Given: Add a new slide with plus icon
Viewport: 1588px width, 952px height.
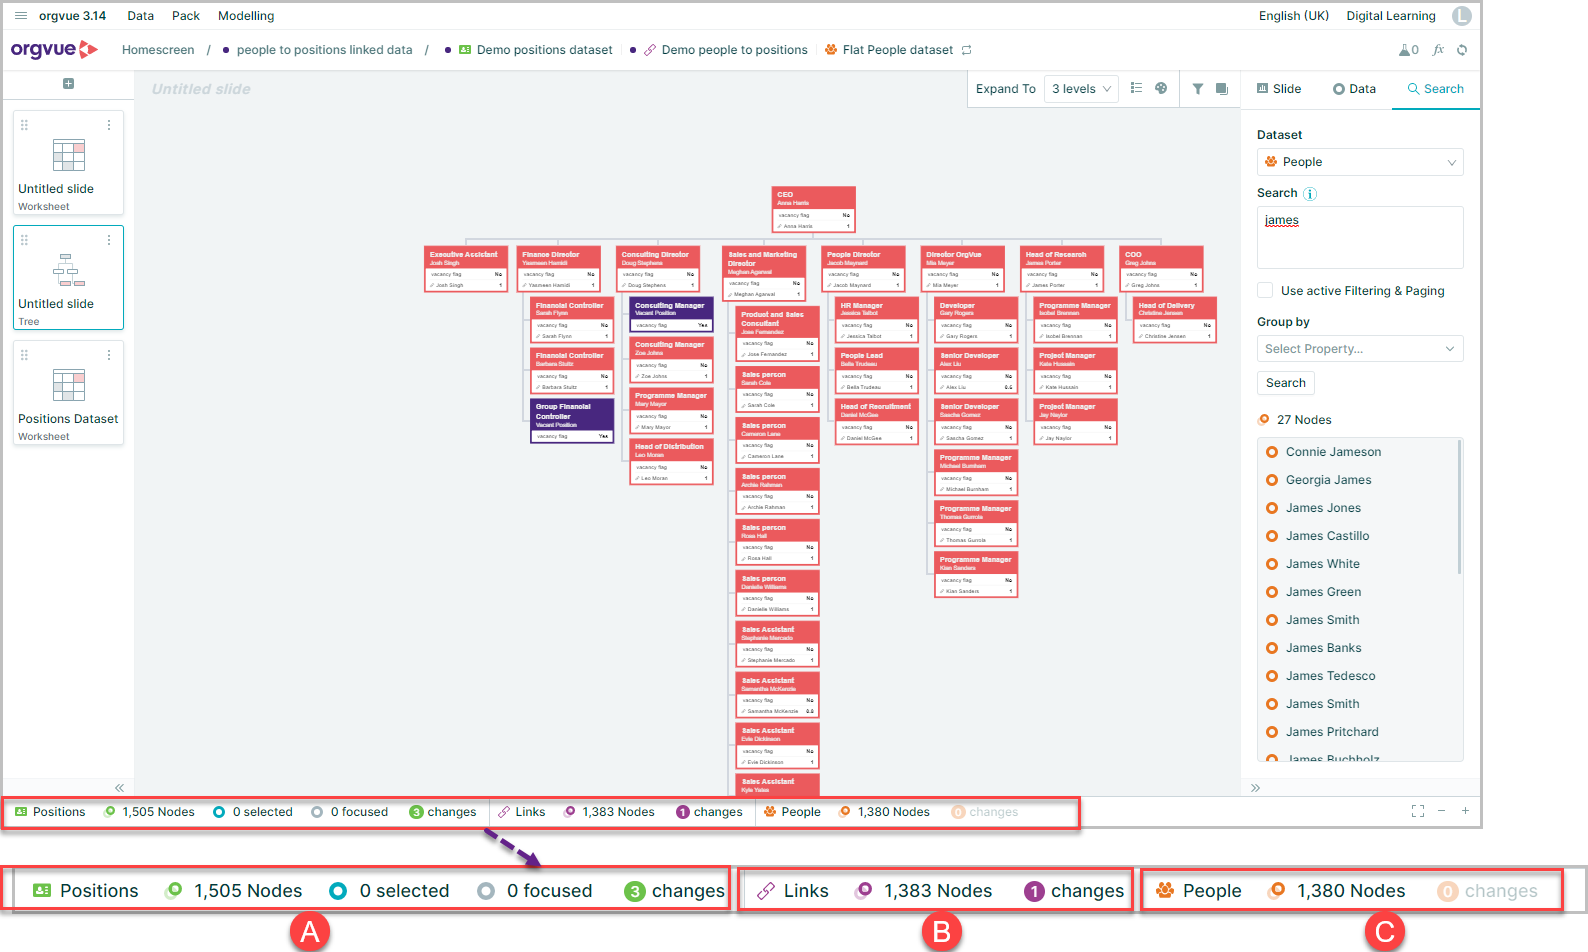Looking at the screenshot, I should point(68,84).
